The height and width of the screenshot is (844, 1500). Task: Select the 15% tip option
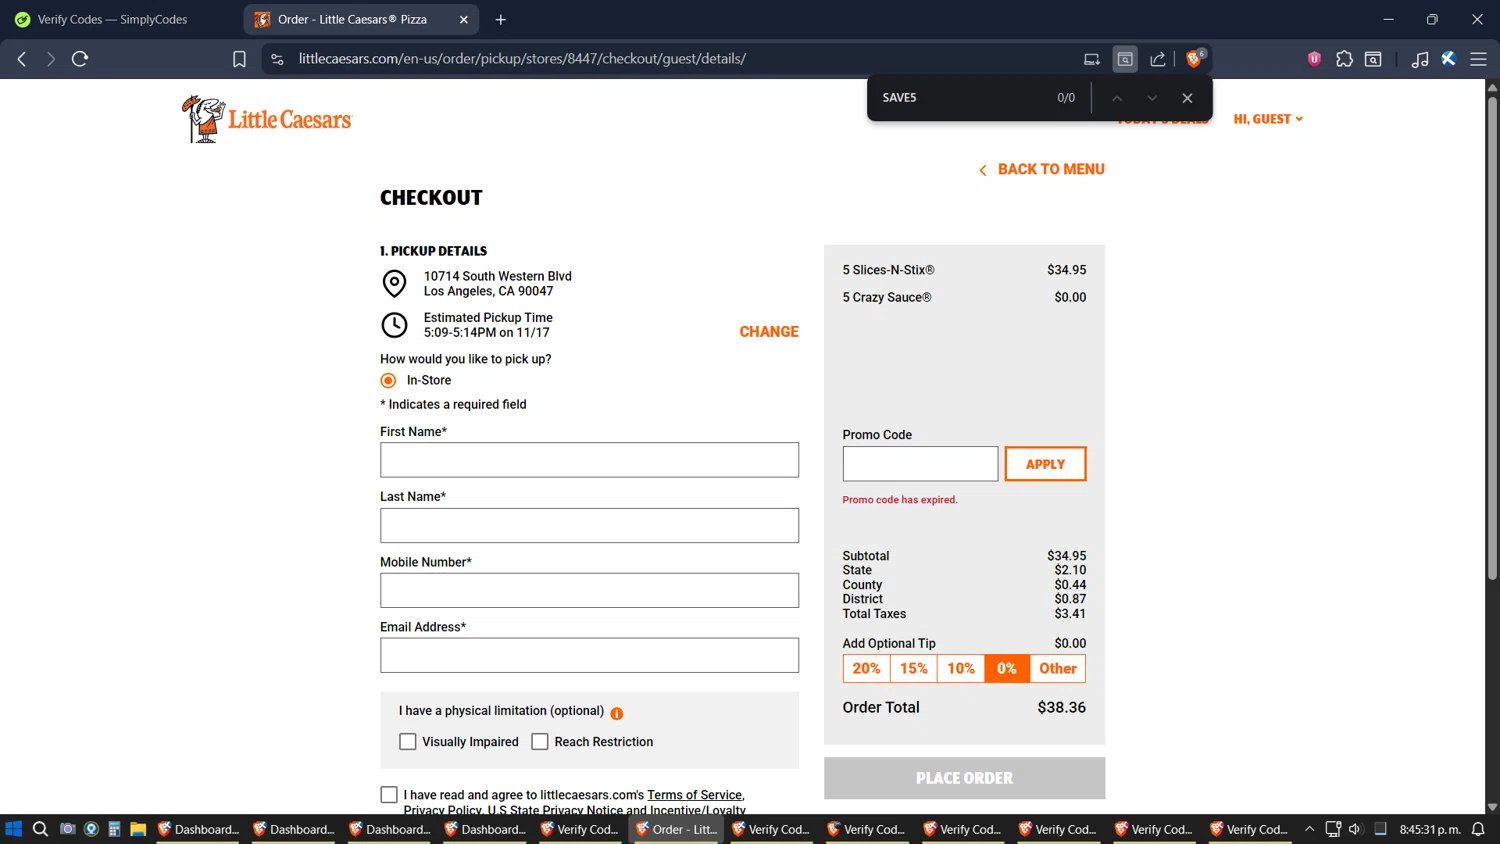[x=913, y=669]
